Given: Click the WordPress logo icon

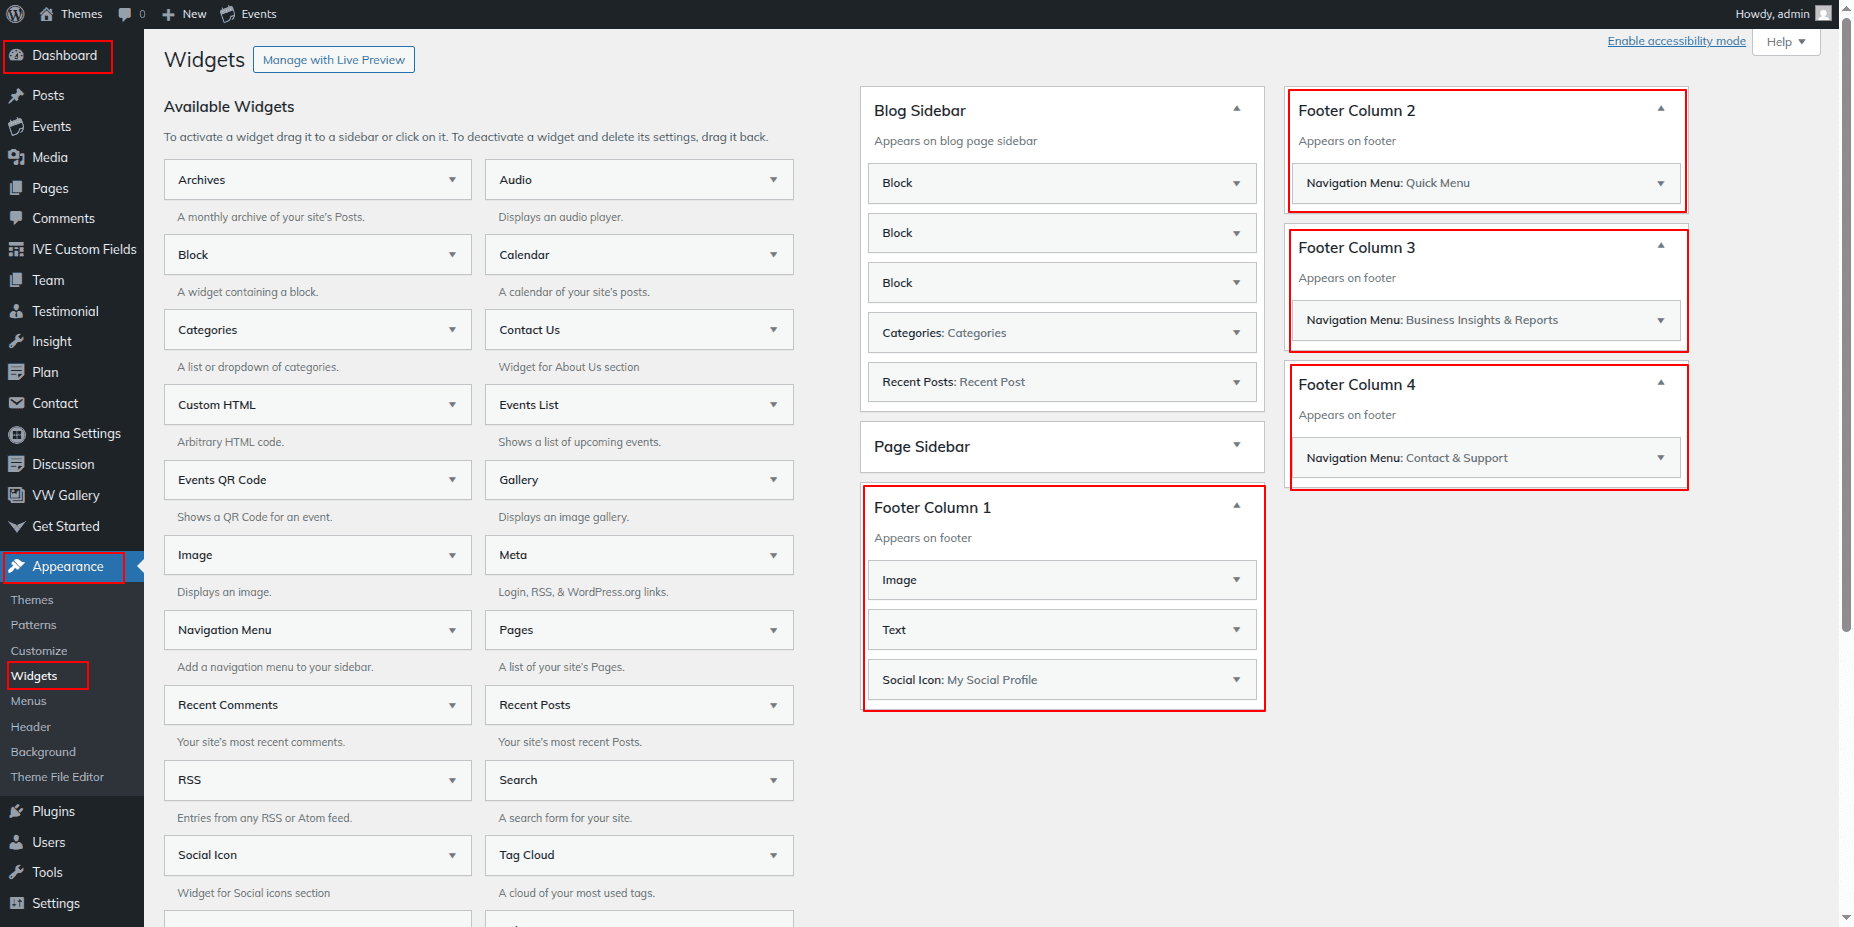Looking at the screenshot, I should pos(15,14).
